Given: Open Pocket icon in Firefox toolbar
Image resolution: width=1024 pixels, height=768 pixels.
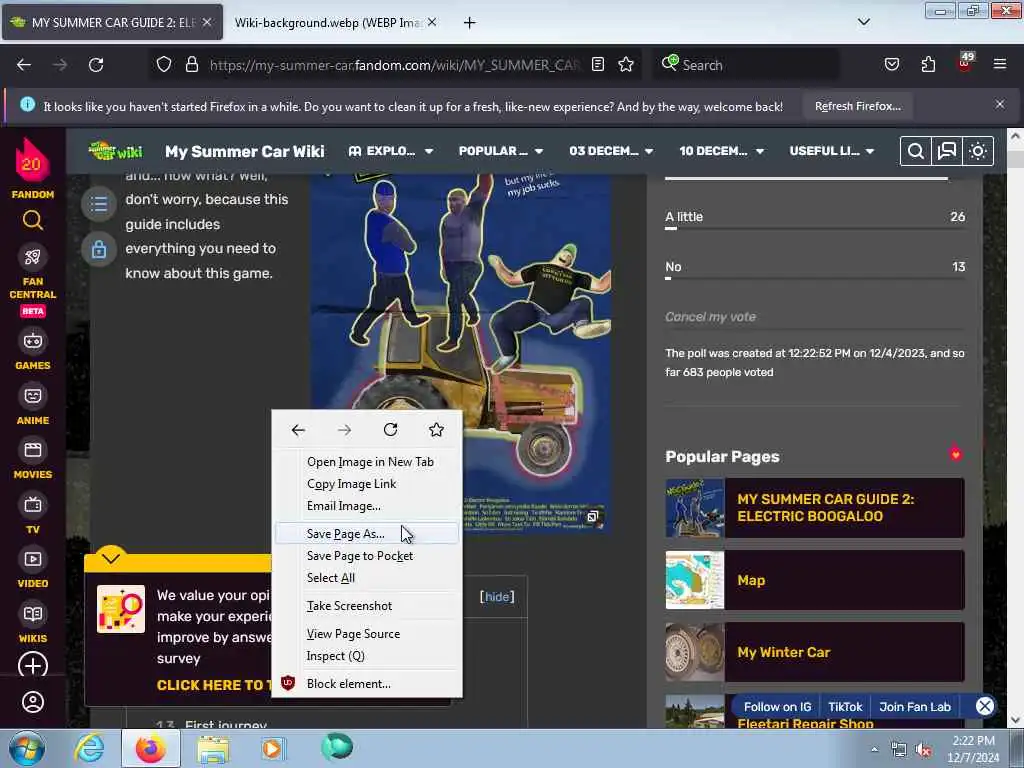Looking at the screenshot, I should 891,64.
